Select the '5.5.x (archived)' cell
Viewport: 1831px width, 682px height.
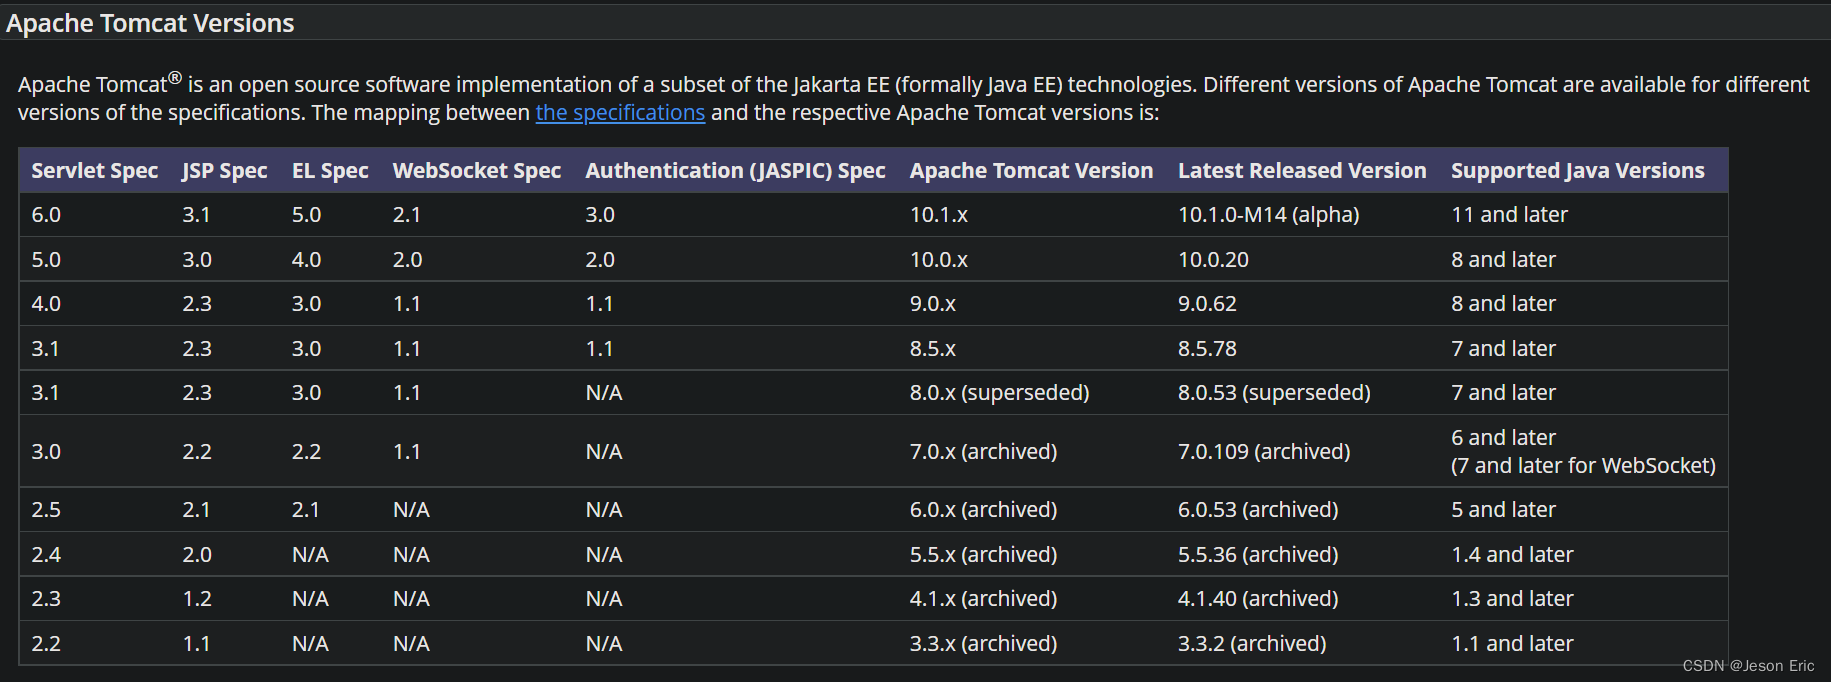pos(984,555)
